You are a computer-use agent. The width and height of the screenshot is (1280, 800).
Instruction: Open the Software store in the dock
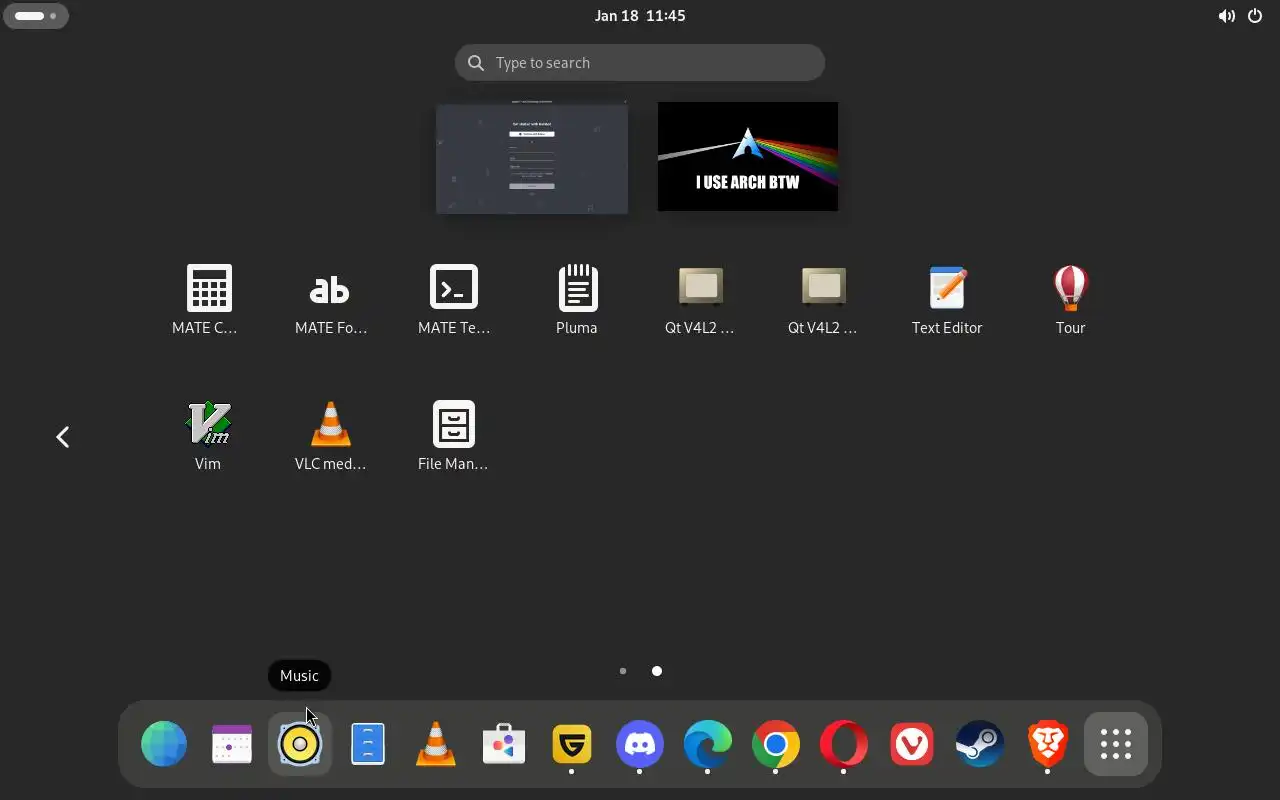coord(504,744)
